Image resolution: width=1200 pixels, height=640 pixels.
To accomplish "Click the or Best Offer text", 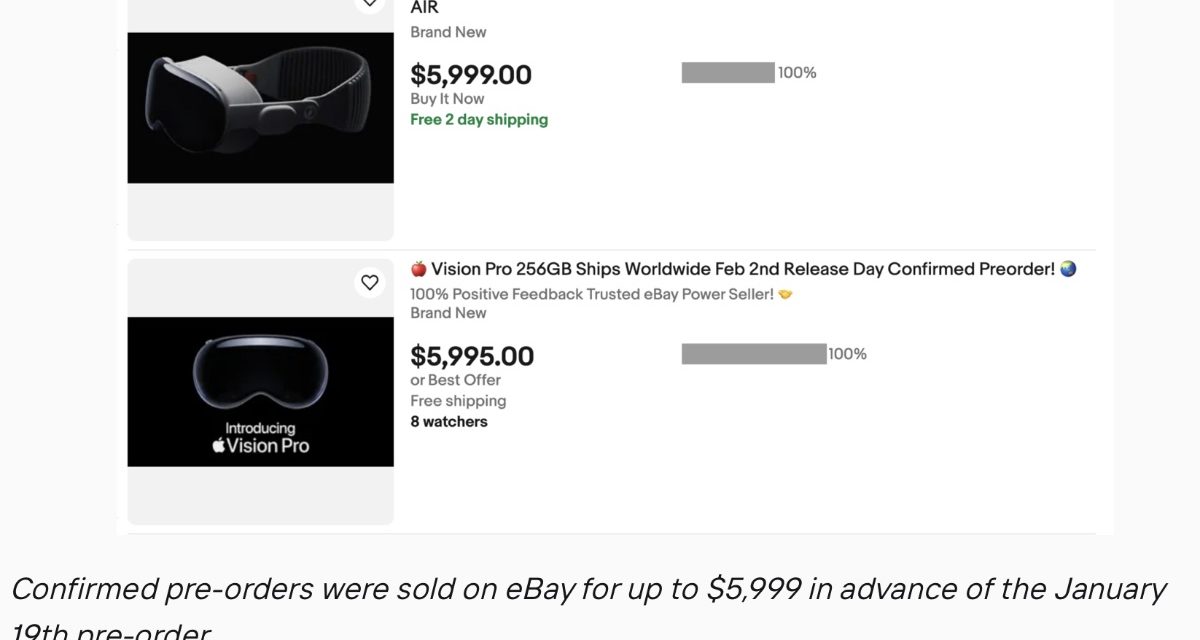I will pyautogui.click(x=455, y=380).
